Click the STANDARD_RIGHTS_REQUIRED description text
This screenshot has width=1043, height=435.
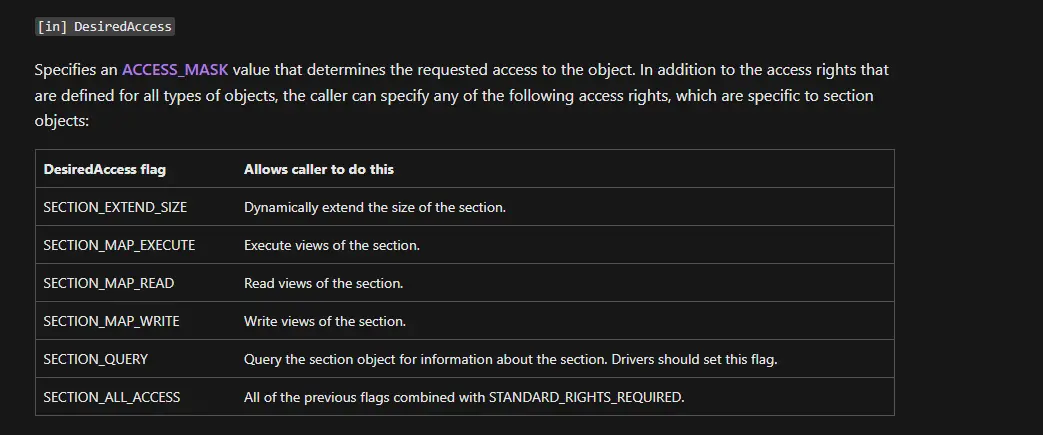[x=464, y=397]
